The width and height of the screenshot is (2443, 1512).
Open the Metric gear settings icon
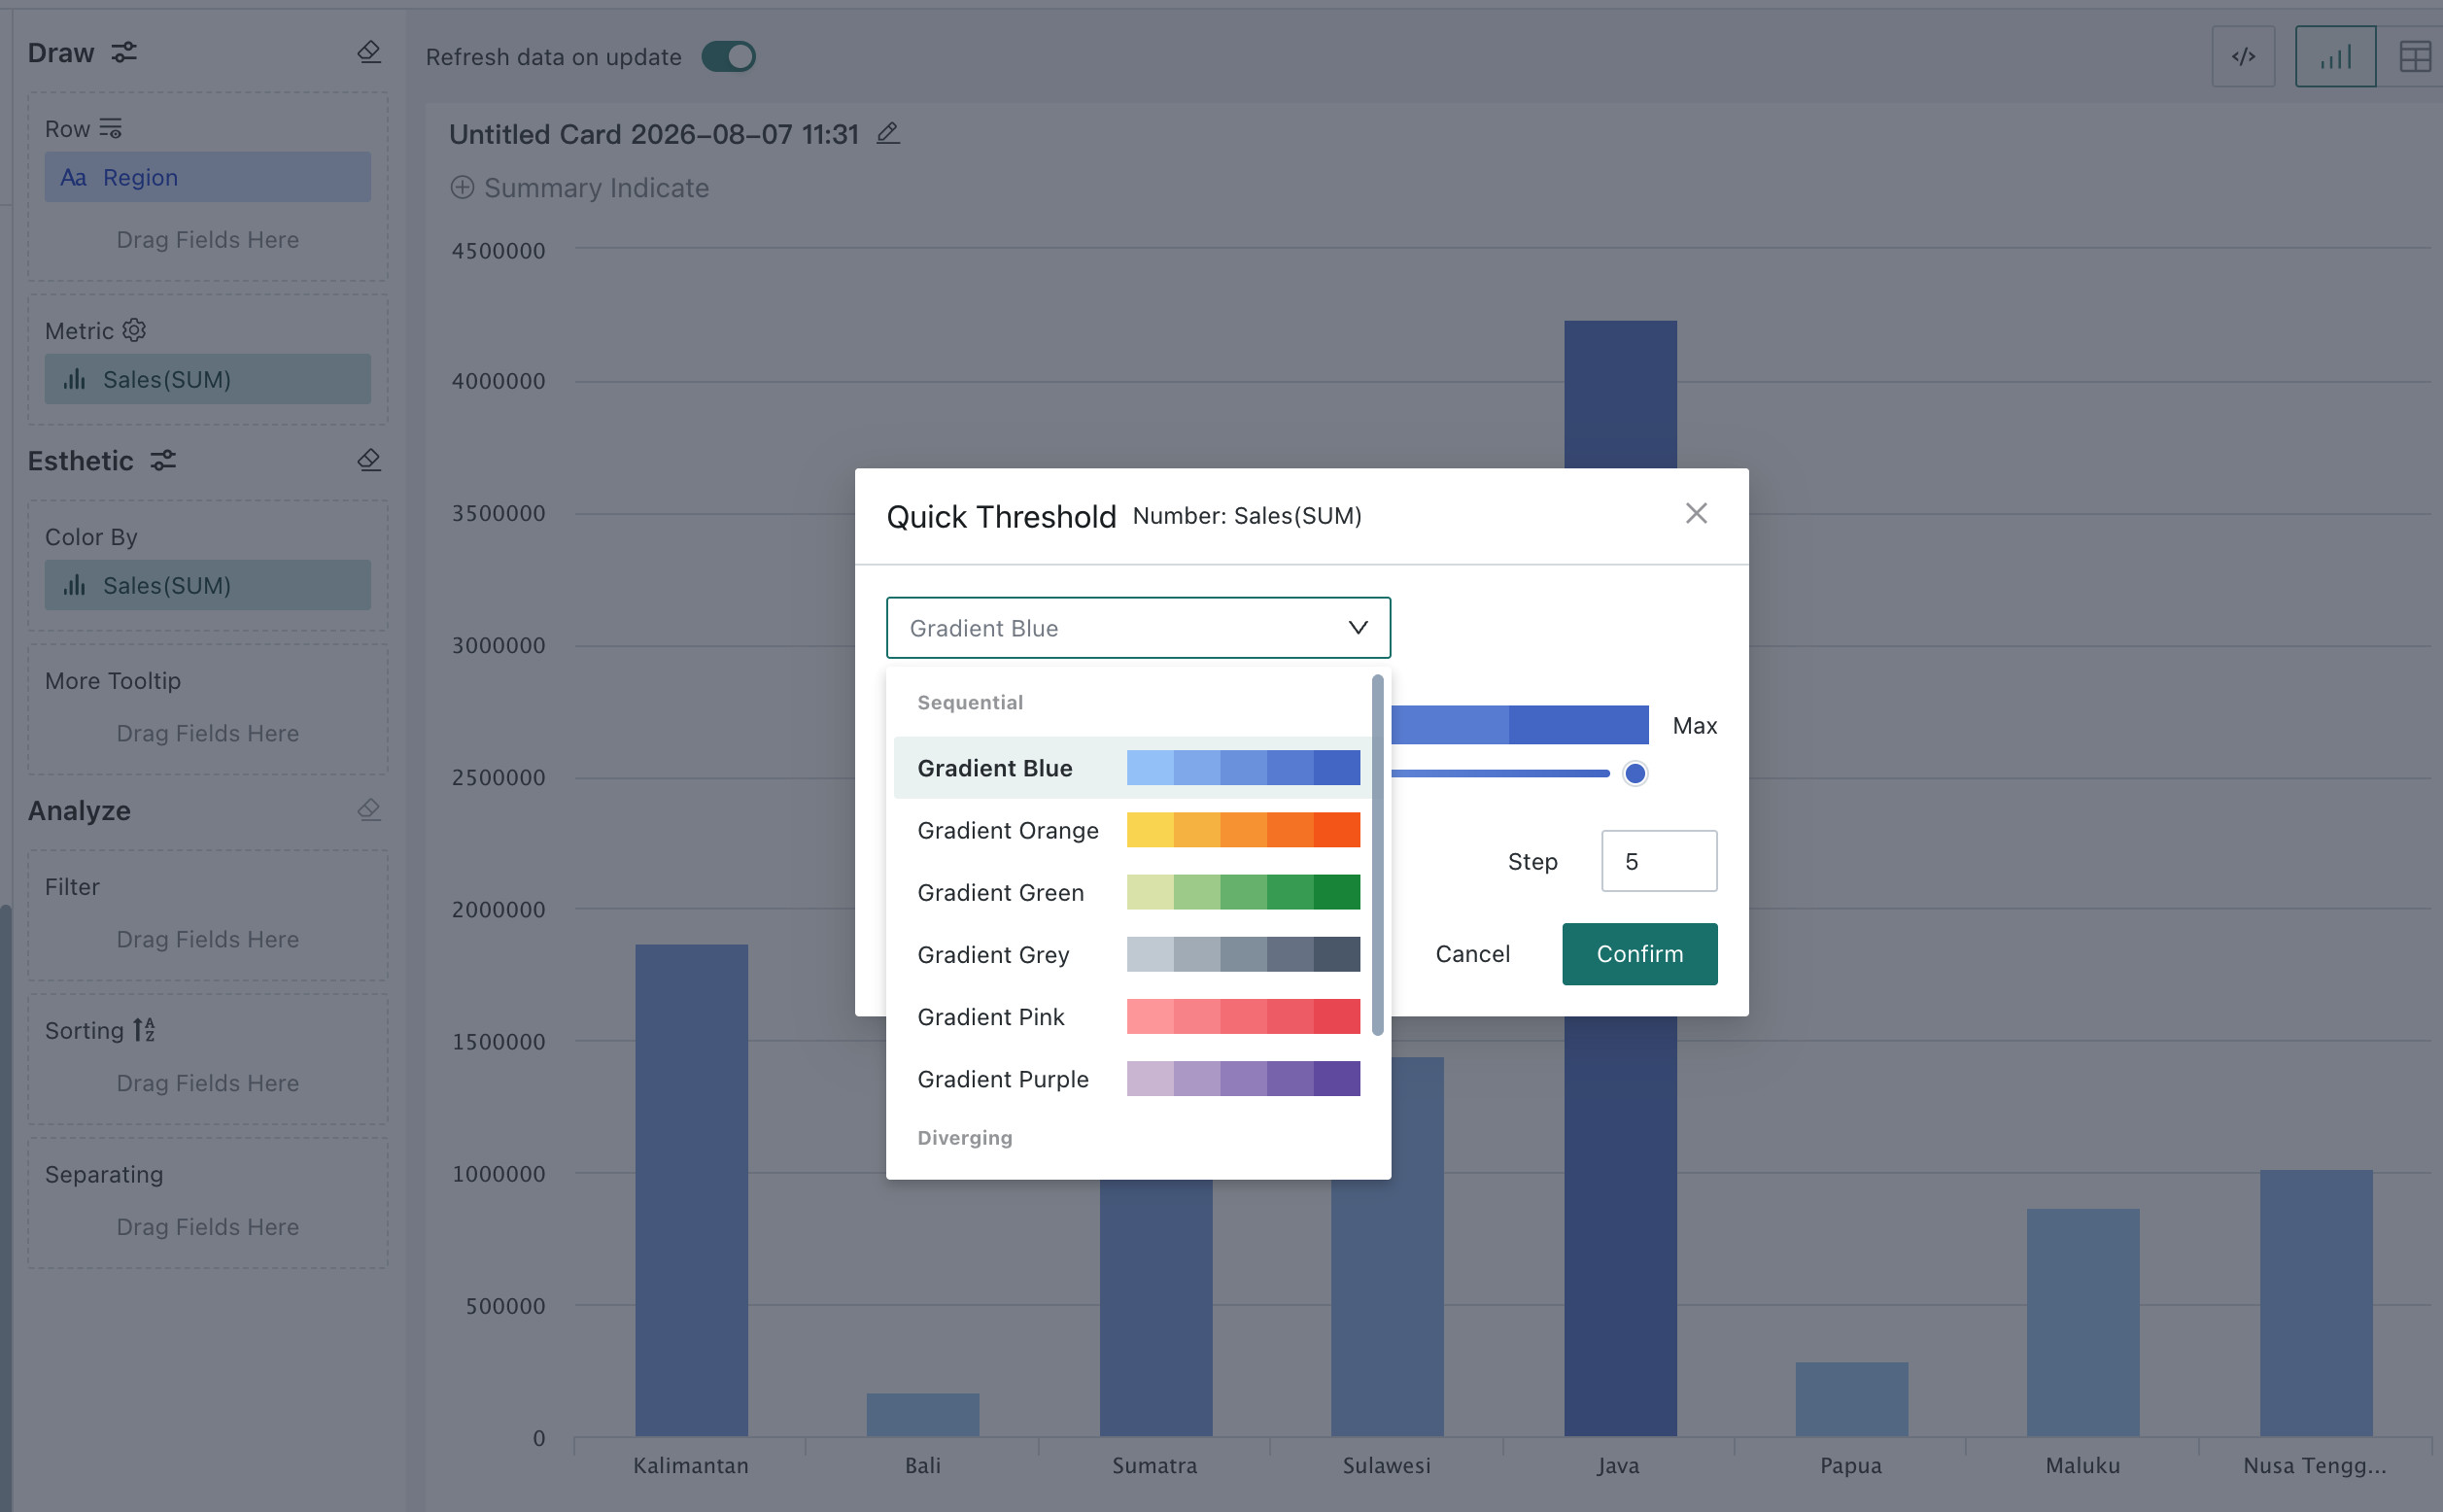pos(134,330)
